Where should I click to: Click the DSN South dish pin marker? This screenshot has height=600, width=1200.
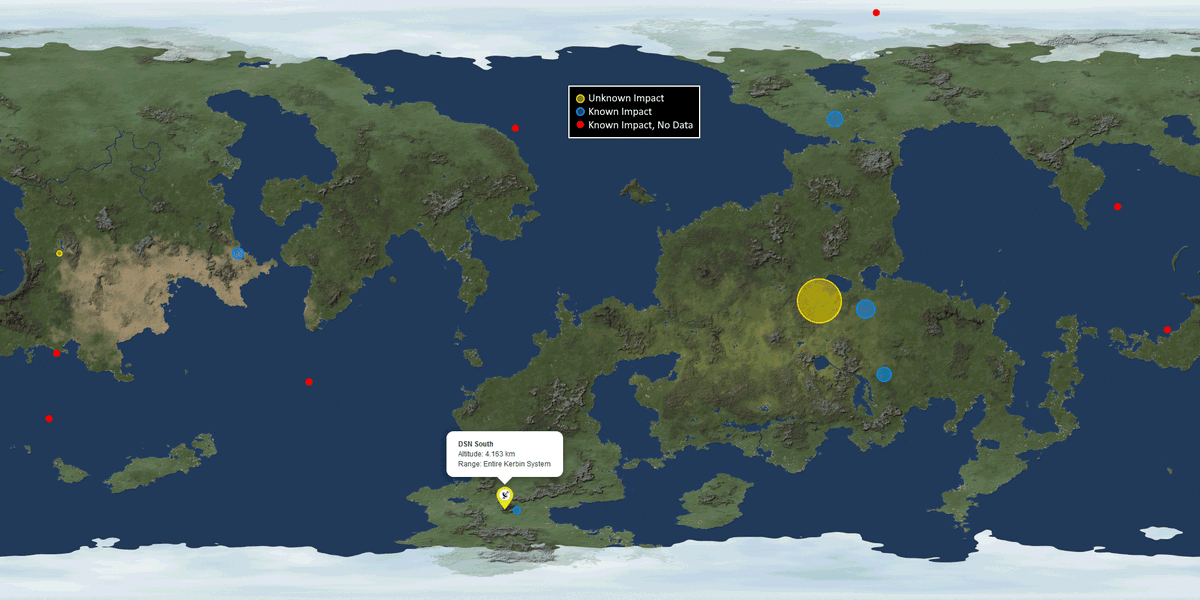pos(505,497)
